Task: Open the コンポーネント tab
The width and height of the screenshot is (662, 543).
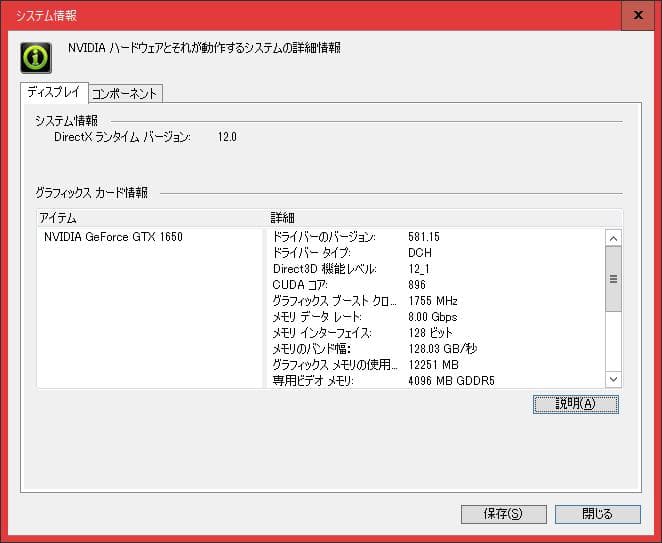Action: click(125, 94)
